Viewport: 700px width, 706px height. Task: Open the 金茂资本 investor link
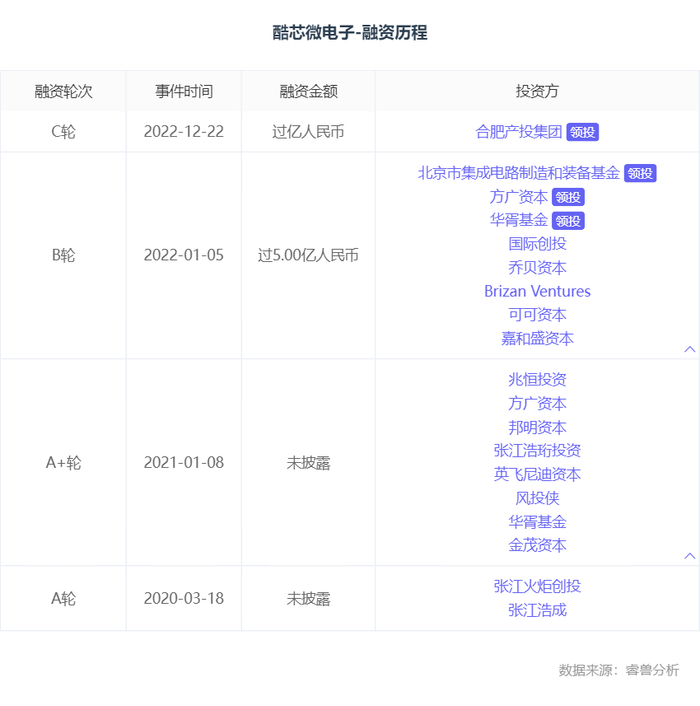(x=537, y=545)
